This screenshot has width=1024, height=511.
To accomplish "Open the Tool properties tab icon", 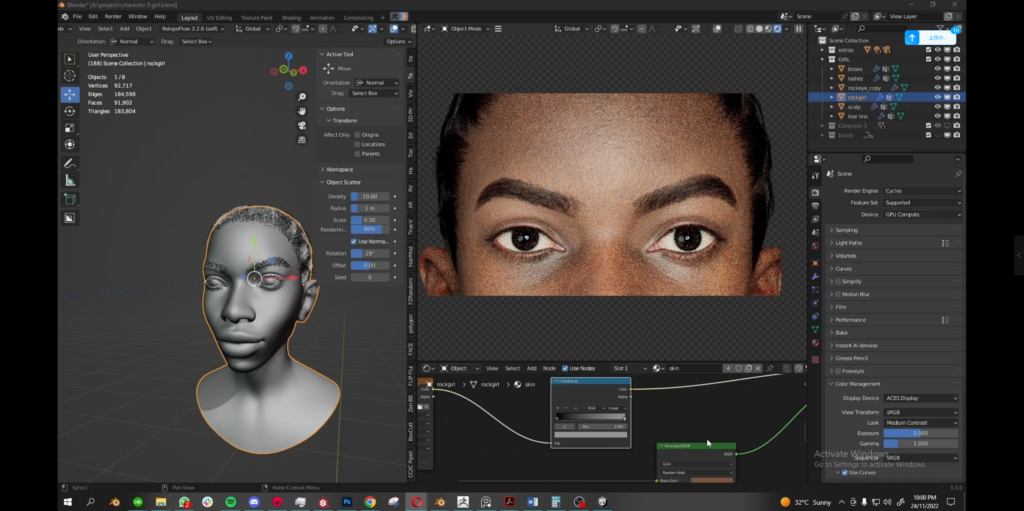I will pyautogui.click(x=815, y=176).
